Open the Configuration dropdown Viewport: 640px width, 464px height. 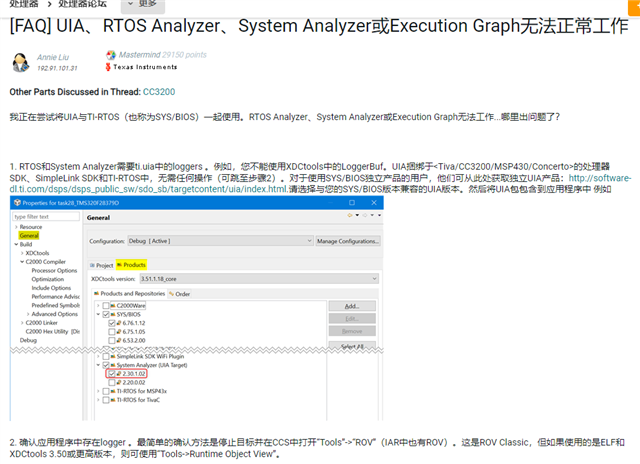[220, 241]
